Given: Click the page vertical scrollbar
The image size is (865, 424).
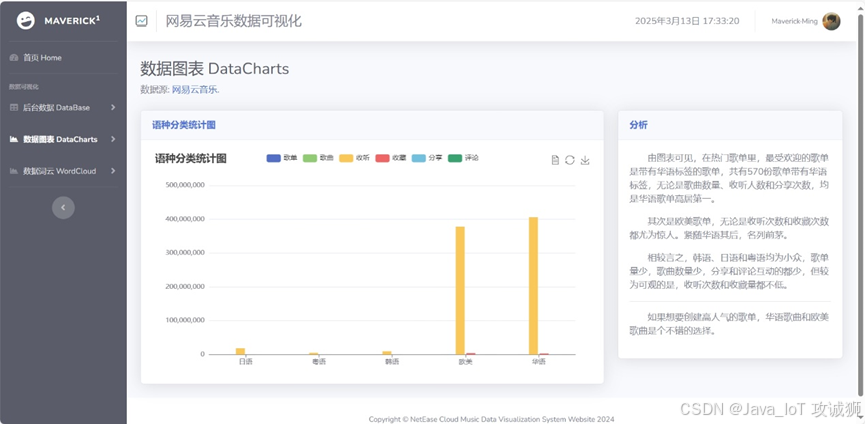Looking at the screenshot, I should pos(860,204).
